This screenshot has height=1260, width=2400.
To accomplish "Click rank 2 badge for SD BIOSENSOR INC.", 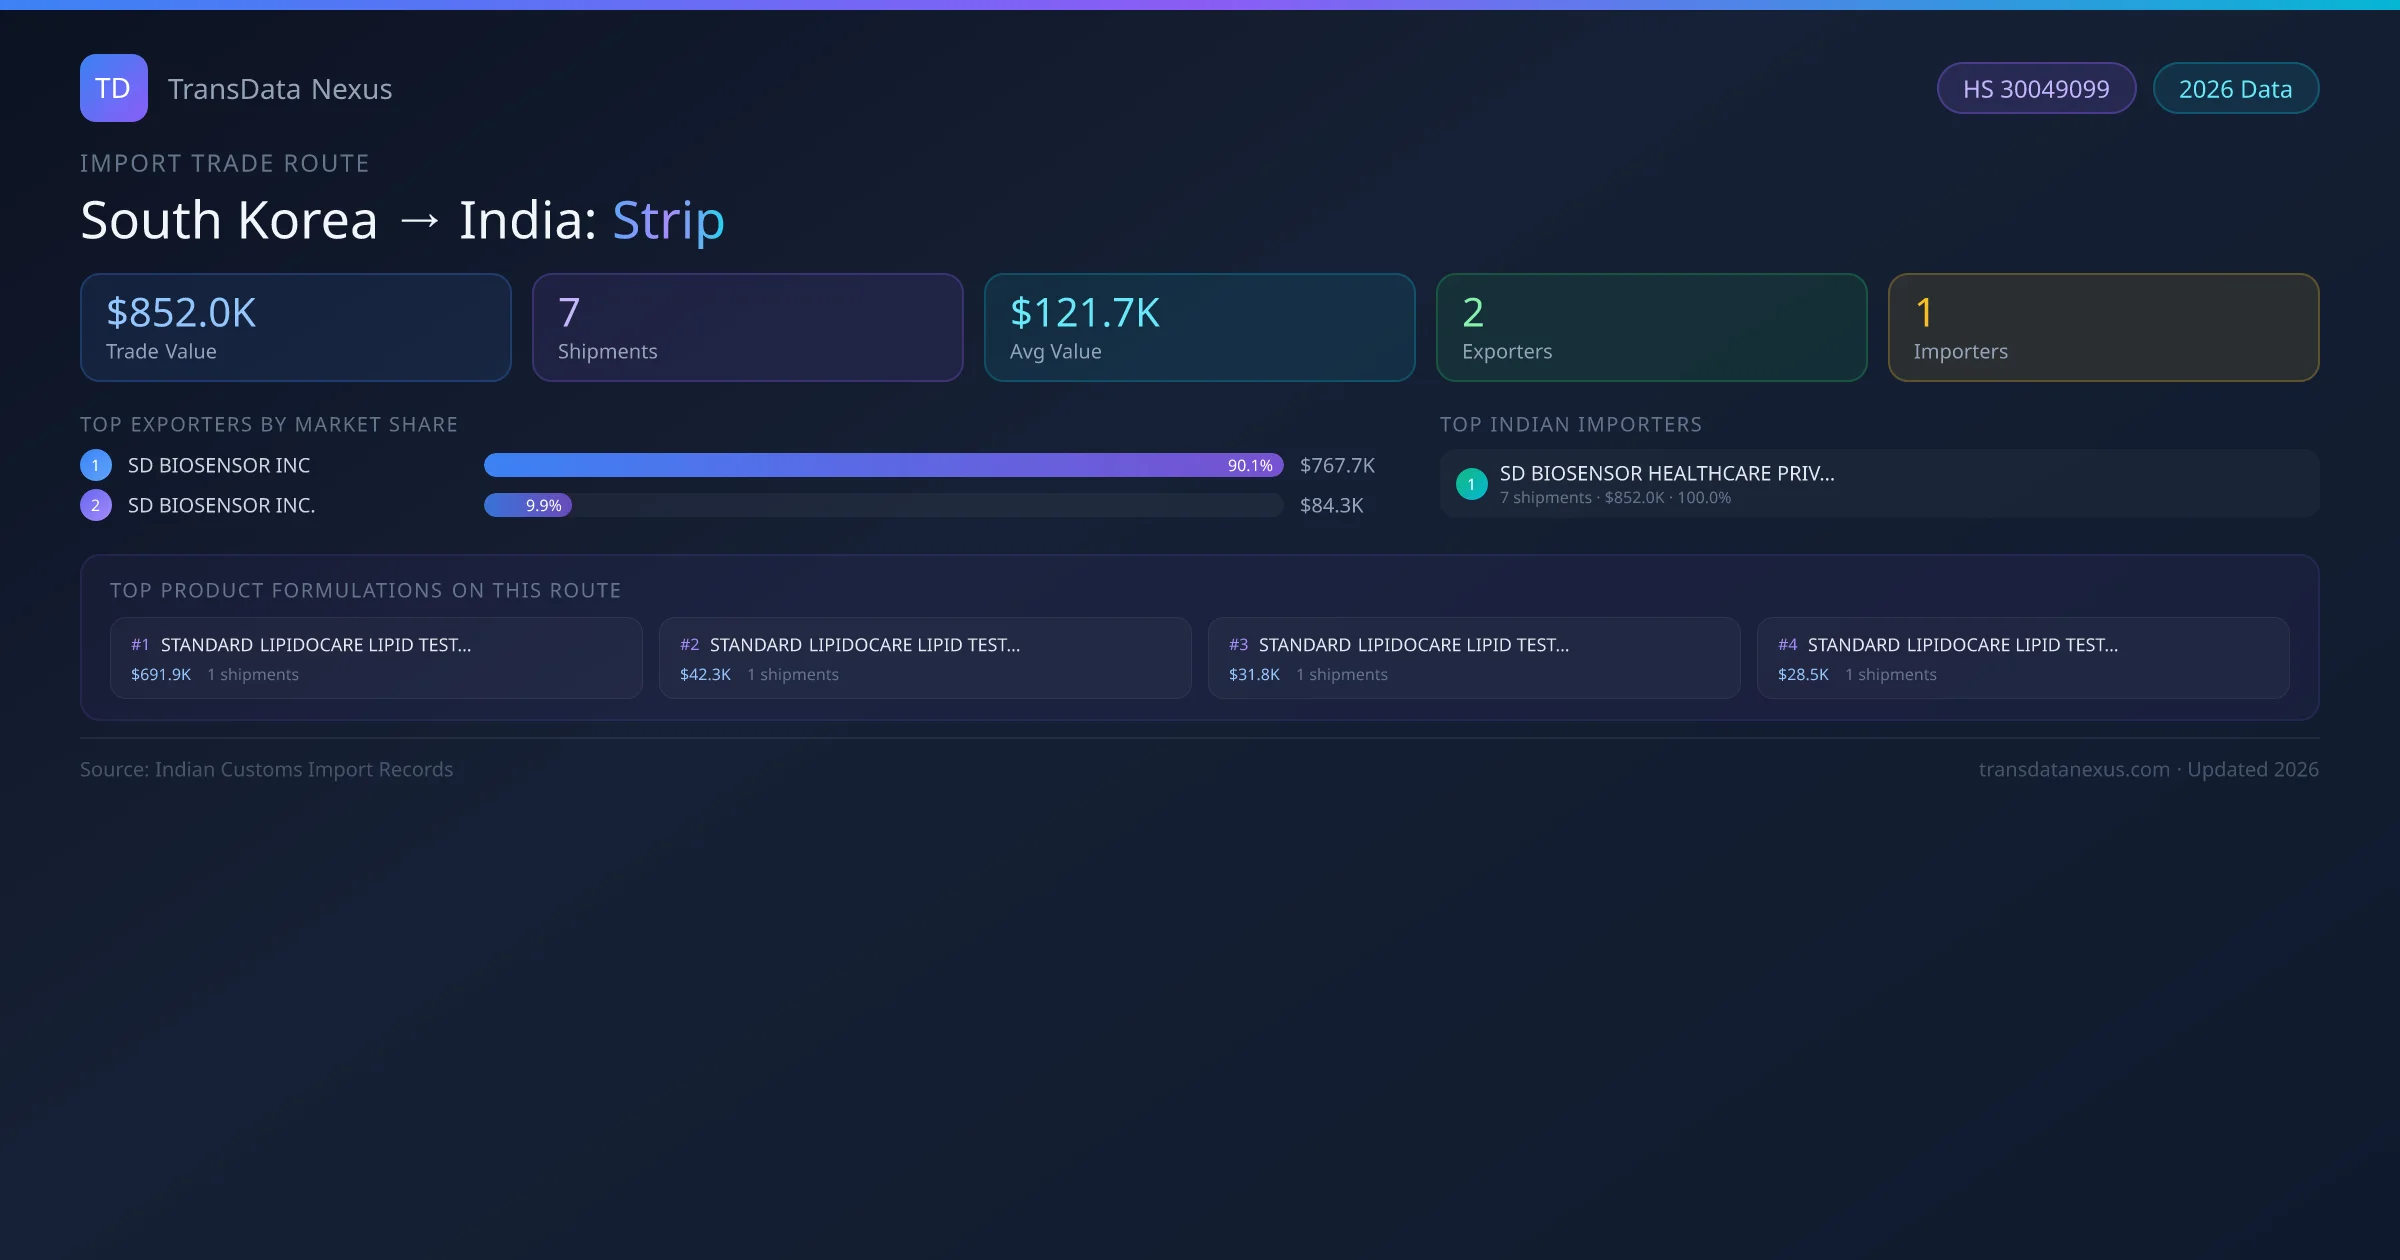I will click(x=96, y=505).
